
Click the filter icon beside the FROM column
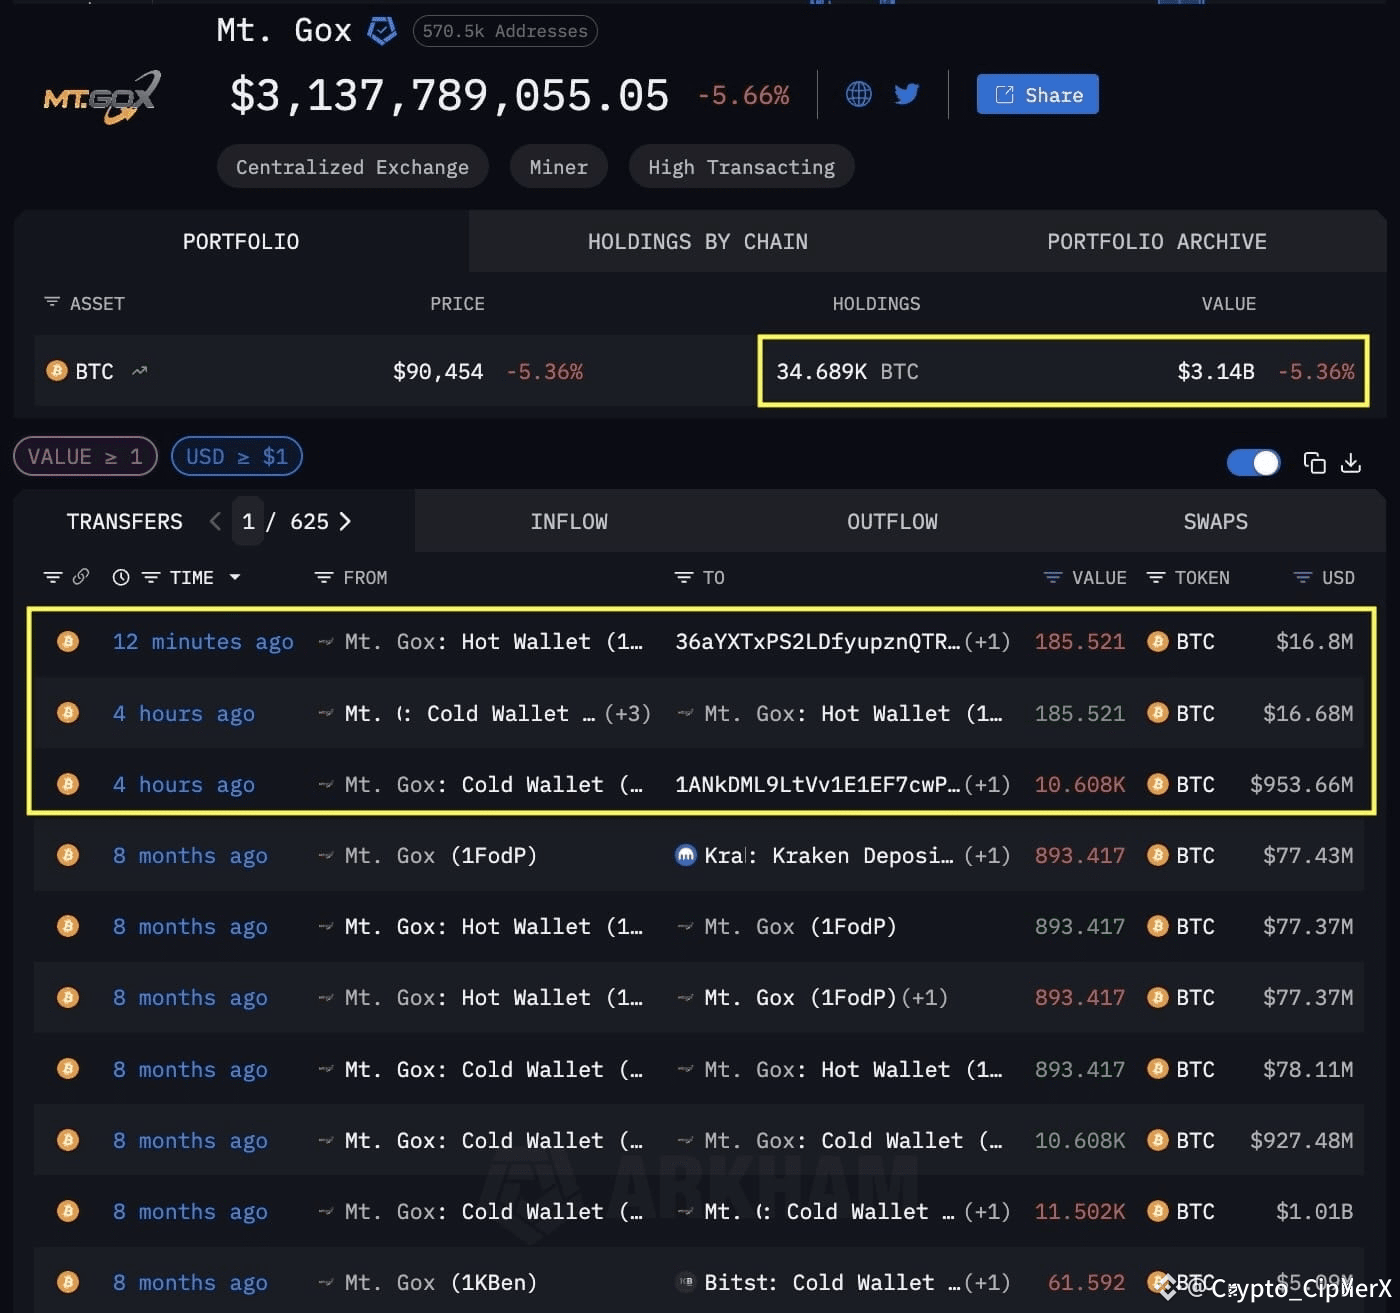coord(322,577)
